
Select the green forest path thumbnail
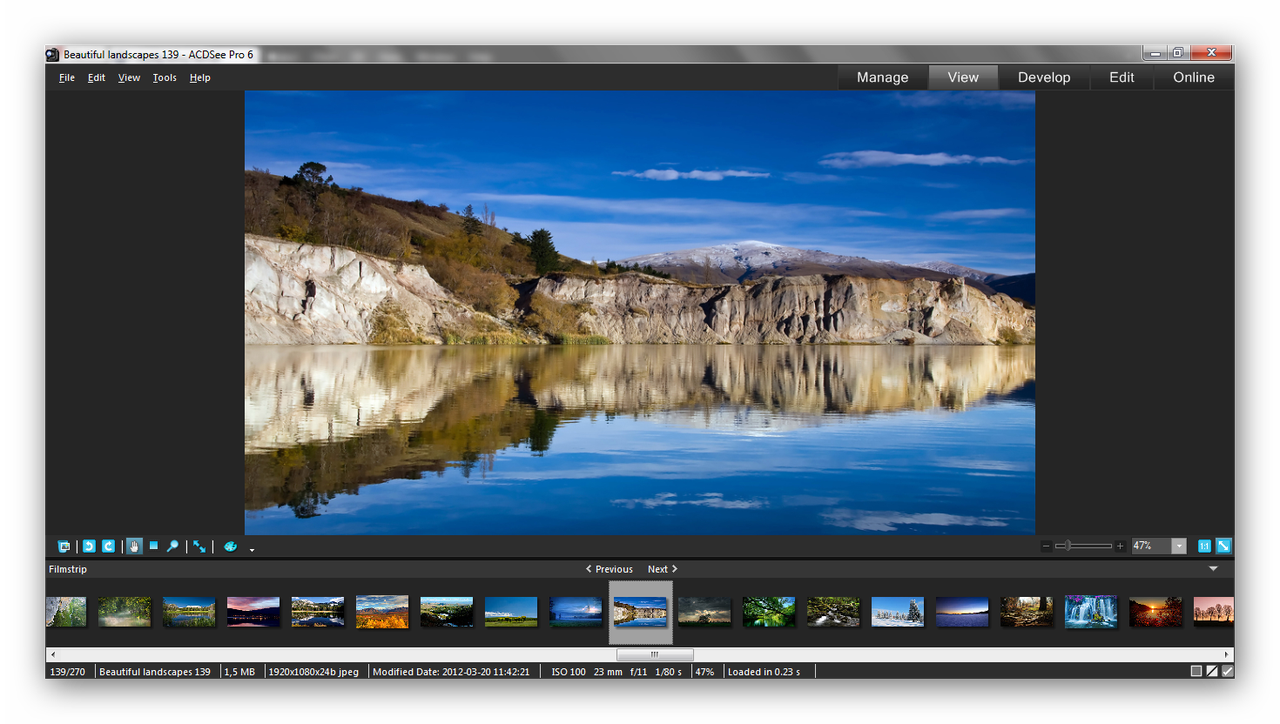click(x=125, y=612)
